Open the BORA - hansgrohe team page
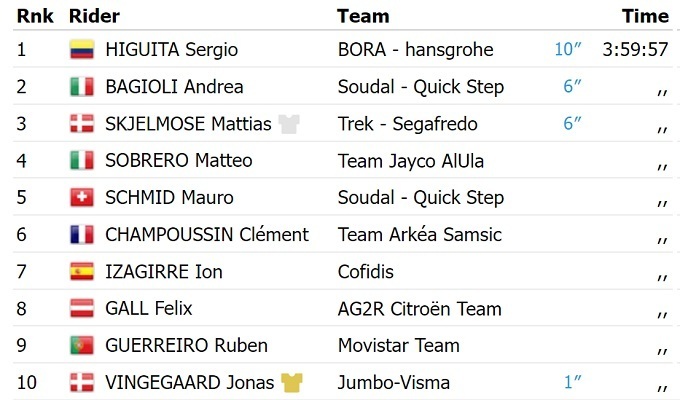 coord(415,50)
